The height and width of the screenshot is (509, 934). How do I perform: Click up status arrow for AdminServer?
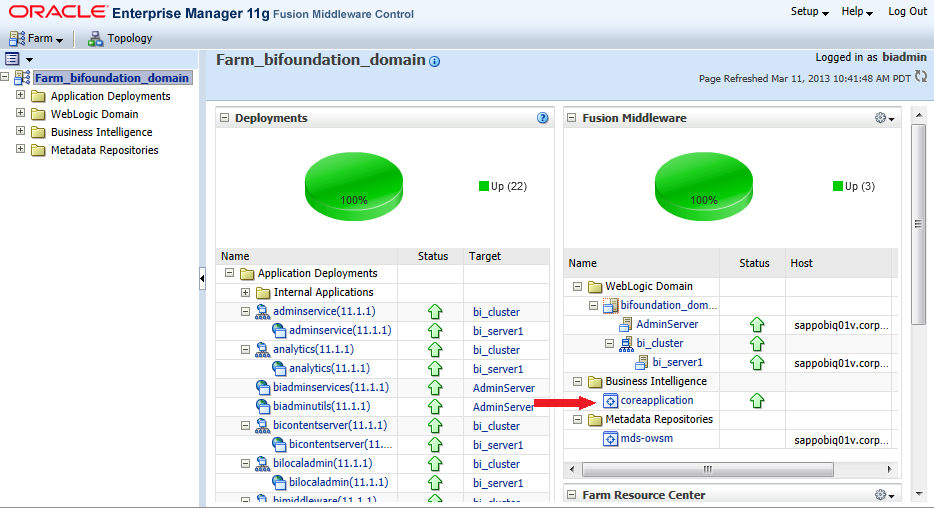click(757, 325)
